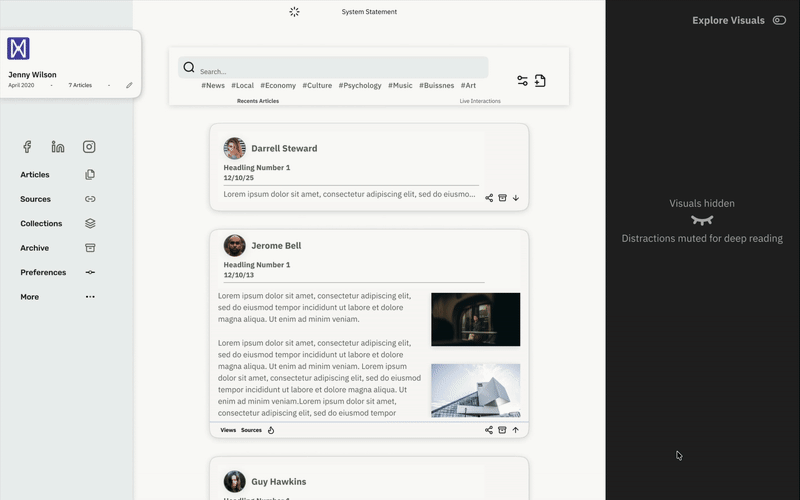Open Darrell Steward's author name
The height and width of the screenshot is (500, 800).
tap(284, 148)
